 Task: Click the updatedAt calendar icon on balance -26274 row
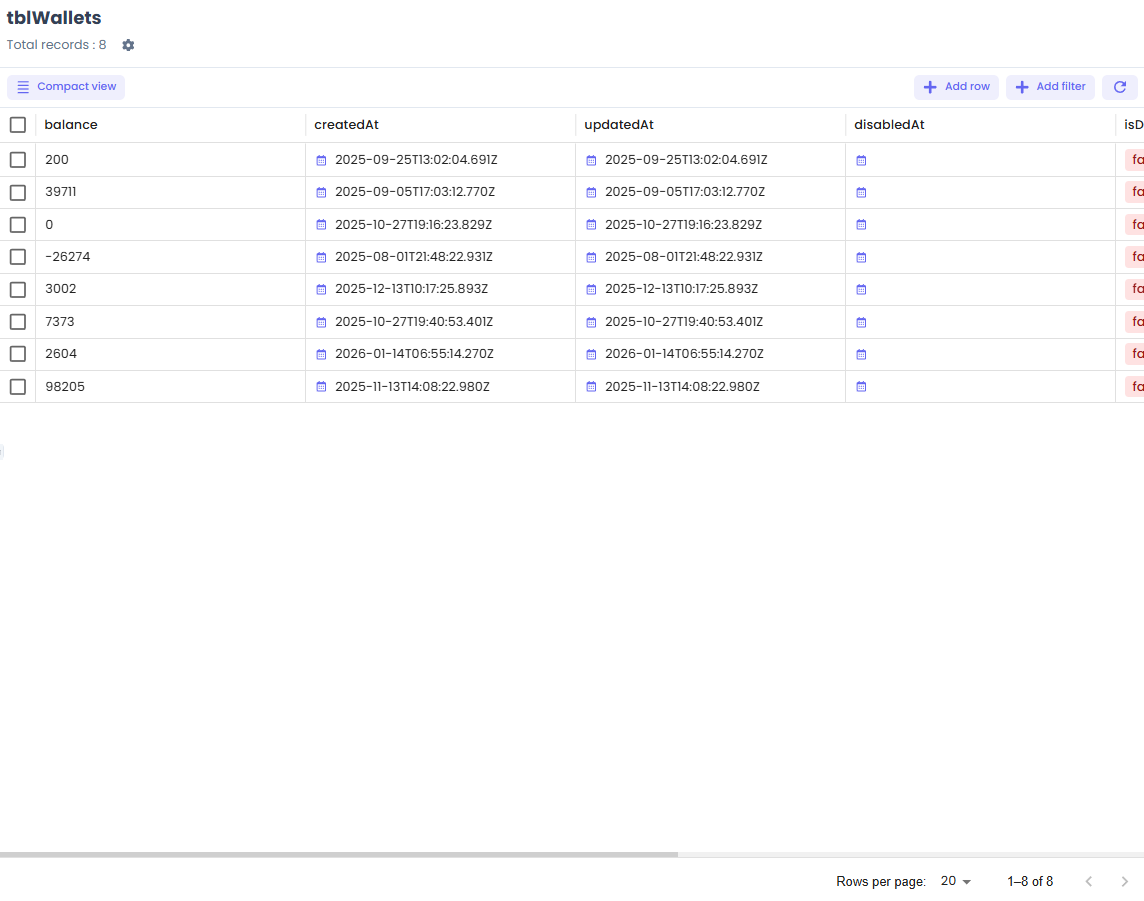pyautogui.click(x=590, y=257)
